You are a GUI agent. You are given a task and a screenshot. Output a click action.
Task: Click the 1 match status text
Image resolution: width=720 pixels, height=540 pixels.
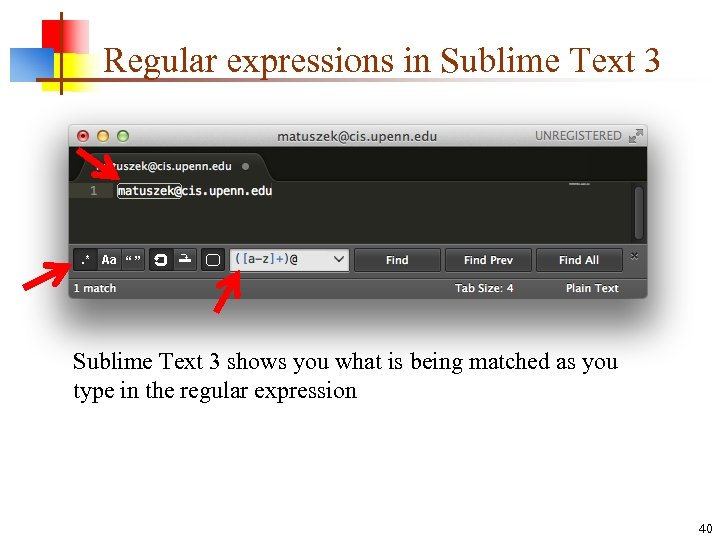pyautogui.click(x=95, y=288)
